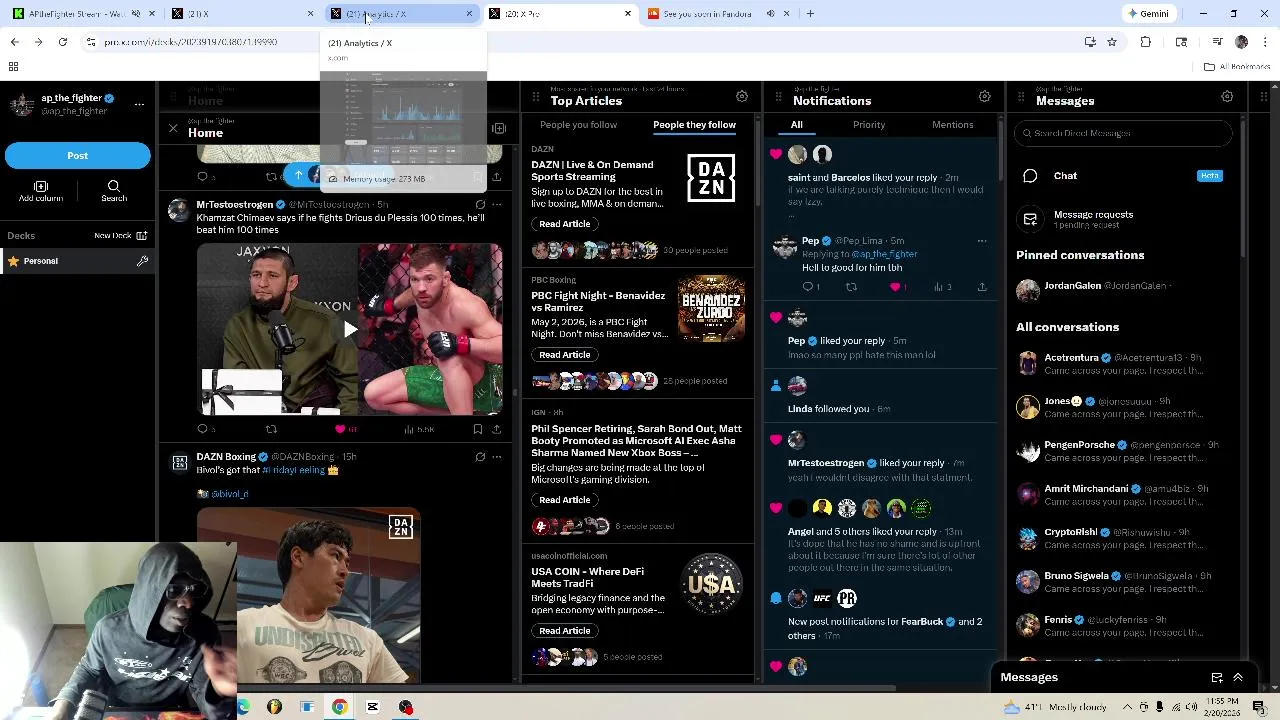Screen dimensions: 1280x720
Task: Open Message requests
Action: (x=1125, y=219)
